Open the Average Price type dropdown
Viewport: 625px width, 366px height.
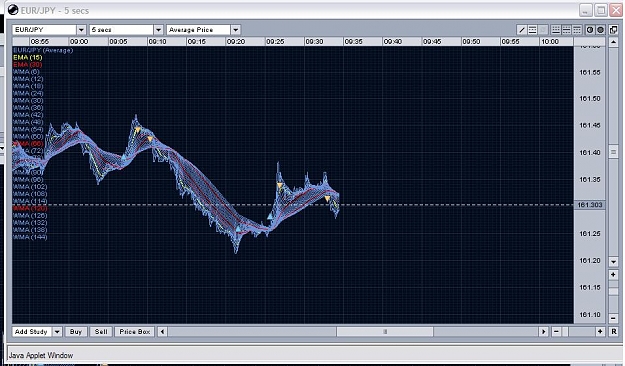tap(236, 30)
